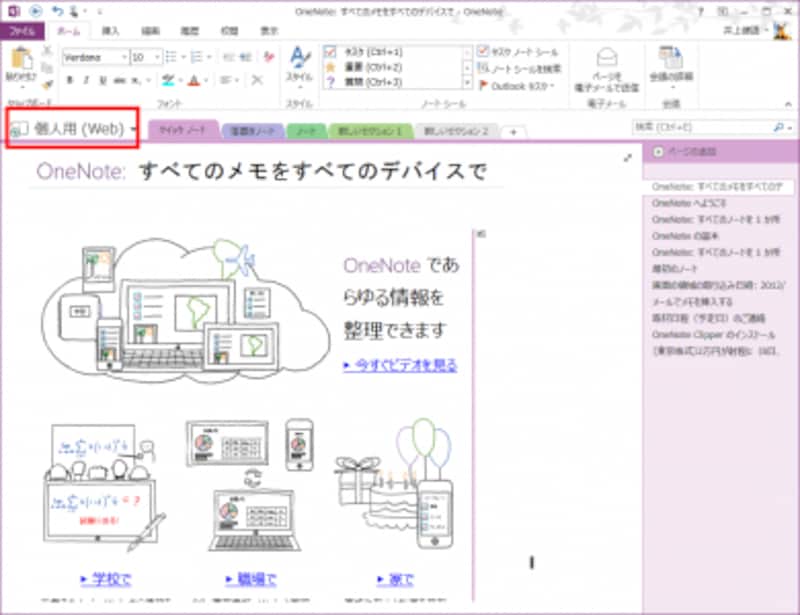This screenshot has height=615, width=800.
Task: Click the Paste clipboard icon
Action: (21, 58)
